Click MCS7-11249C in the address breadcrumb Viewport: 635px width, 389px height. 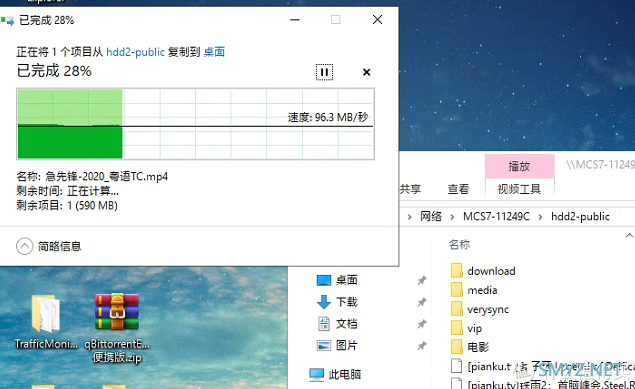click(x=496, y=217)
